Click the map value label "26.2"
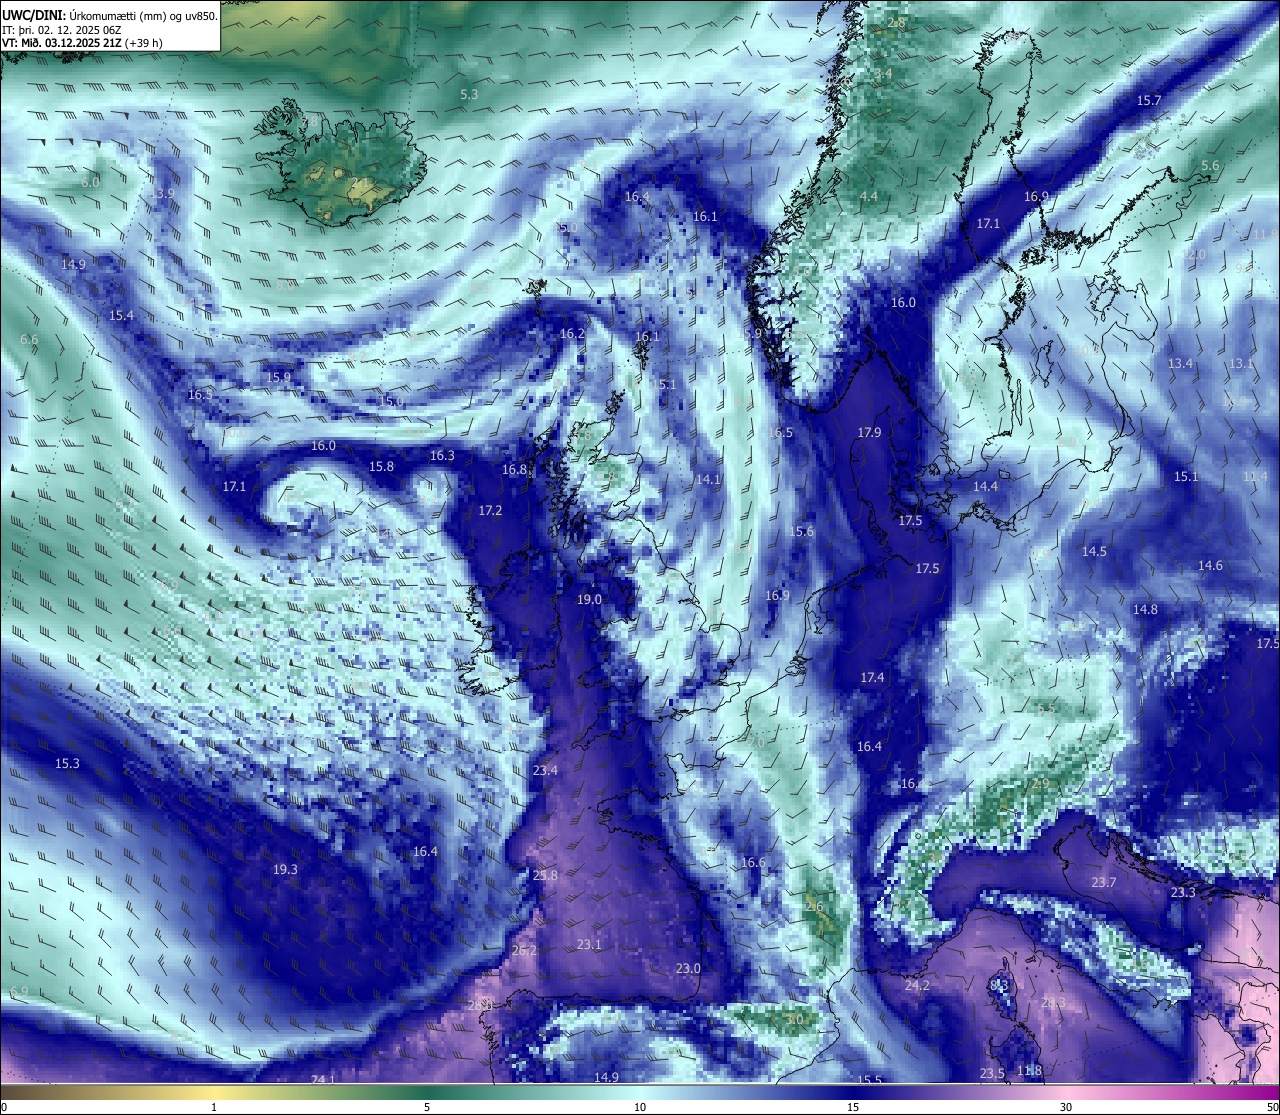This screenshot has width=1280, height=1115. point(524,951)
